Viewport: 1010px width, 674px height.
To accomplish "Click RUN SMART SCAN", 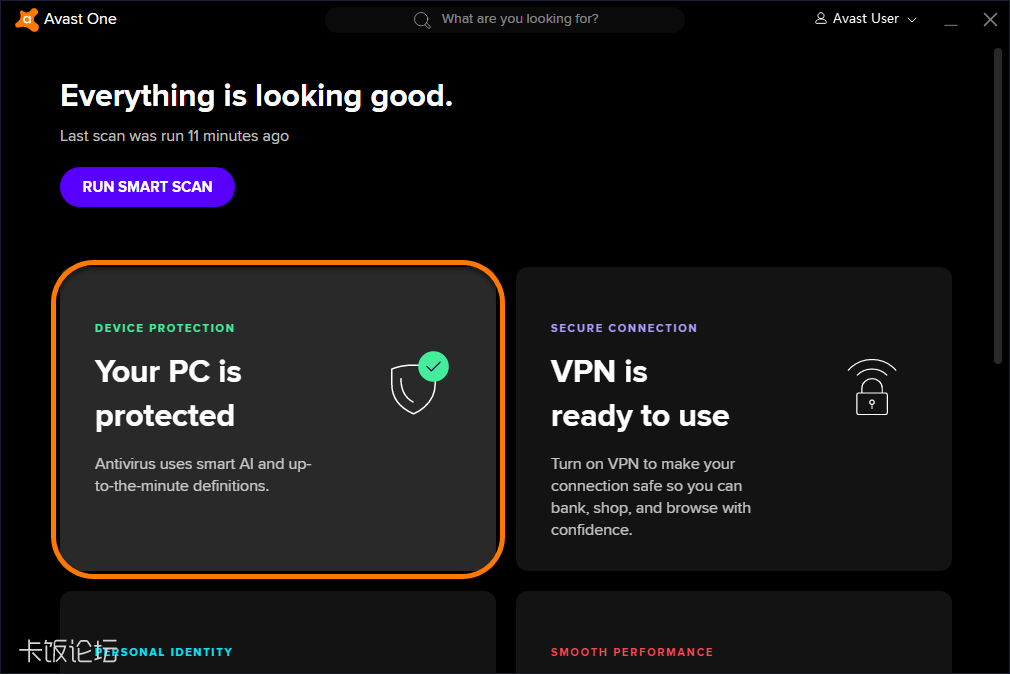I will pyautogui.click(x=147, y=187).
